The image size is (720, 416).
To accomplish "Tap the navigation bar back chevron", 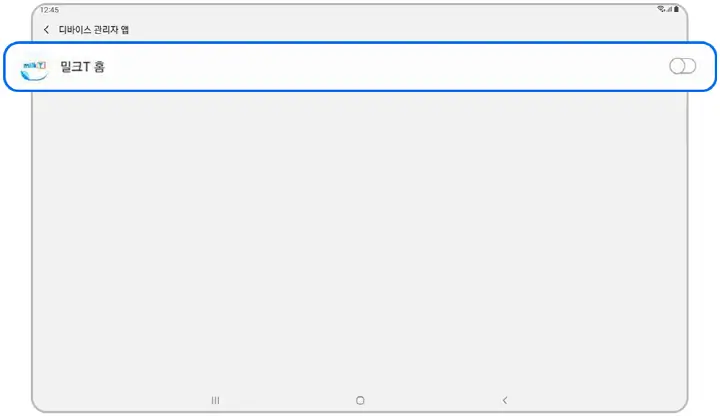I will pyautogui.click(x=505, y=400).
